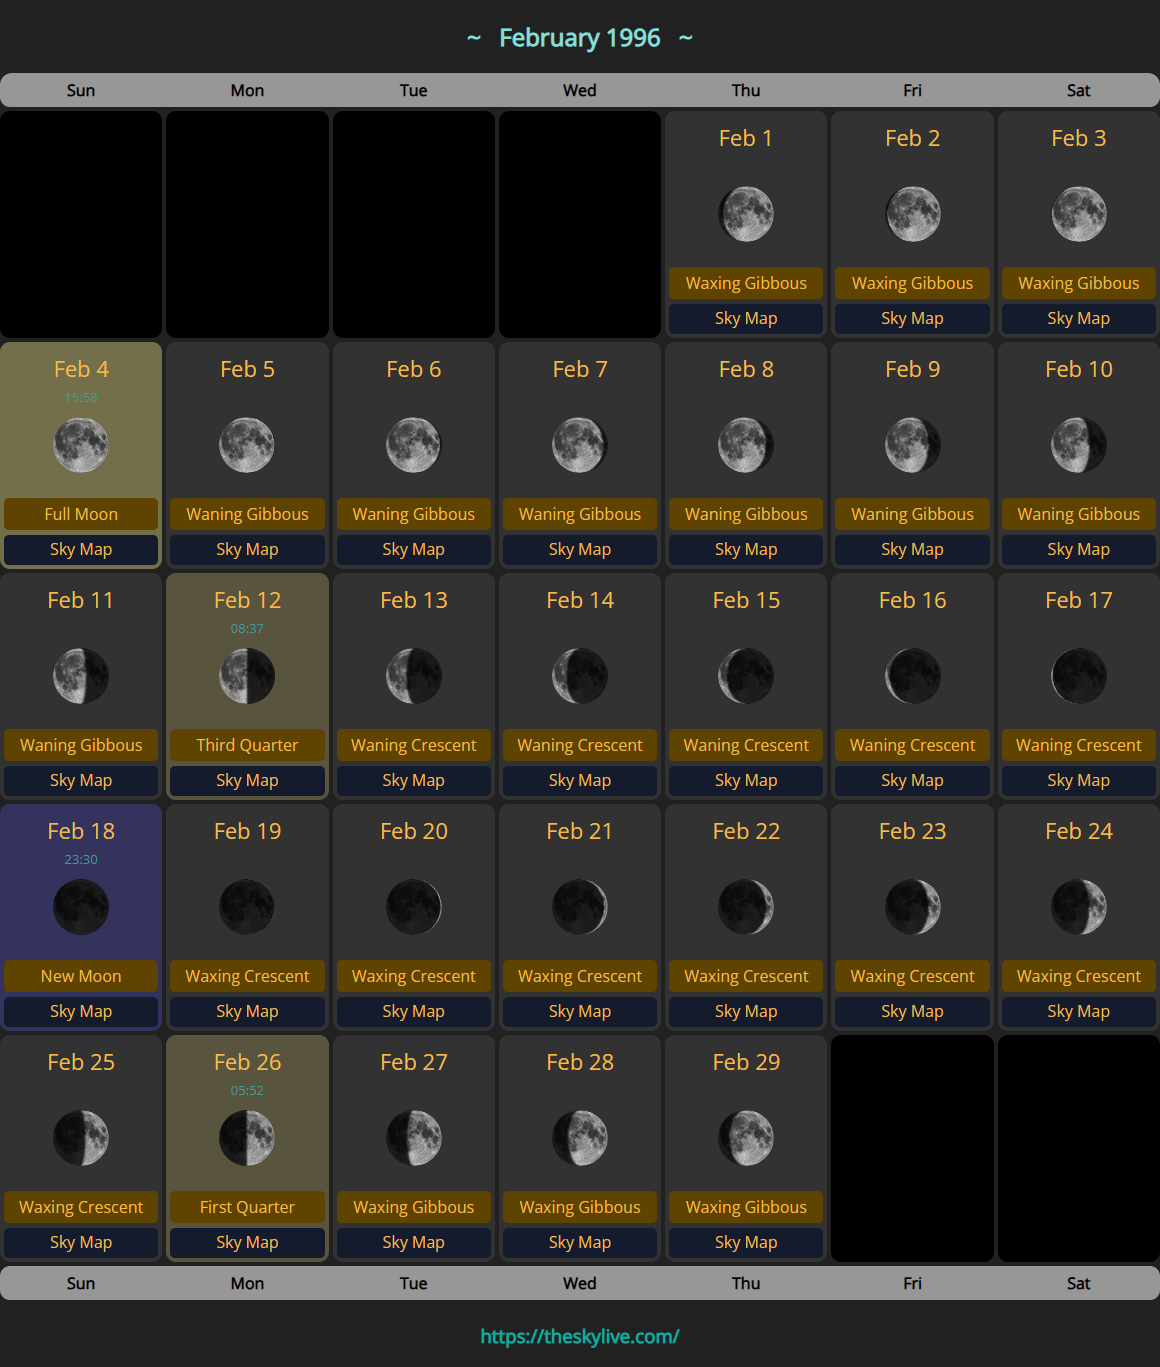The image size is (1160, 1367).
Task: Select the Third Quarter moon image on Feb 12
Action: (x=247, y=676)
